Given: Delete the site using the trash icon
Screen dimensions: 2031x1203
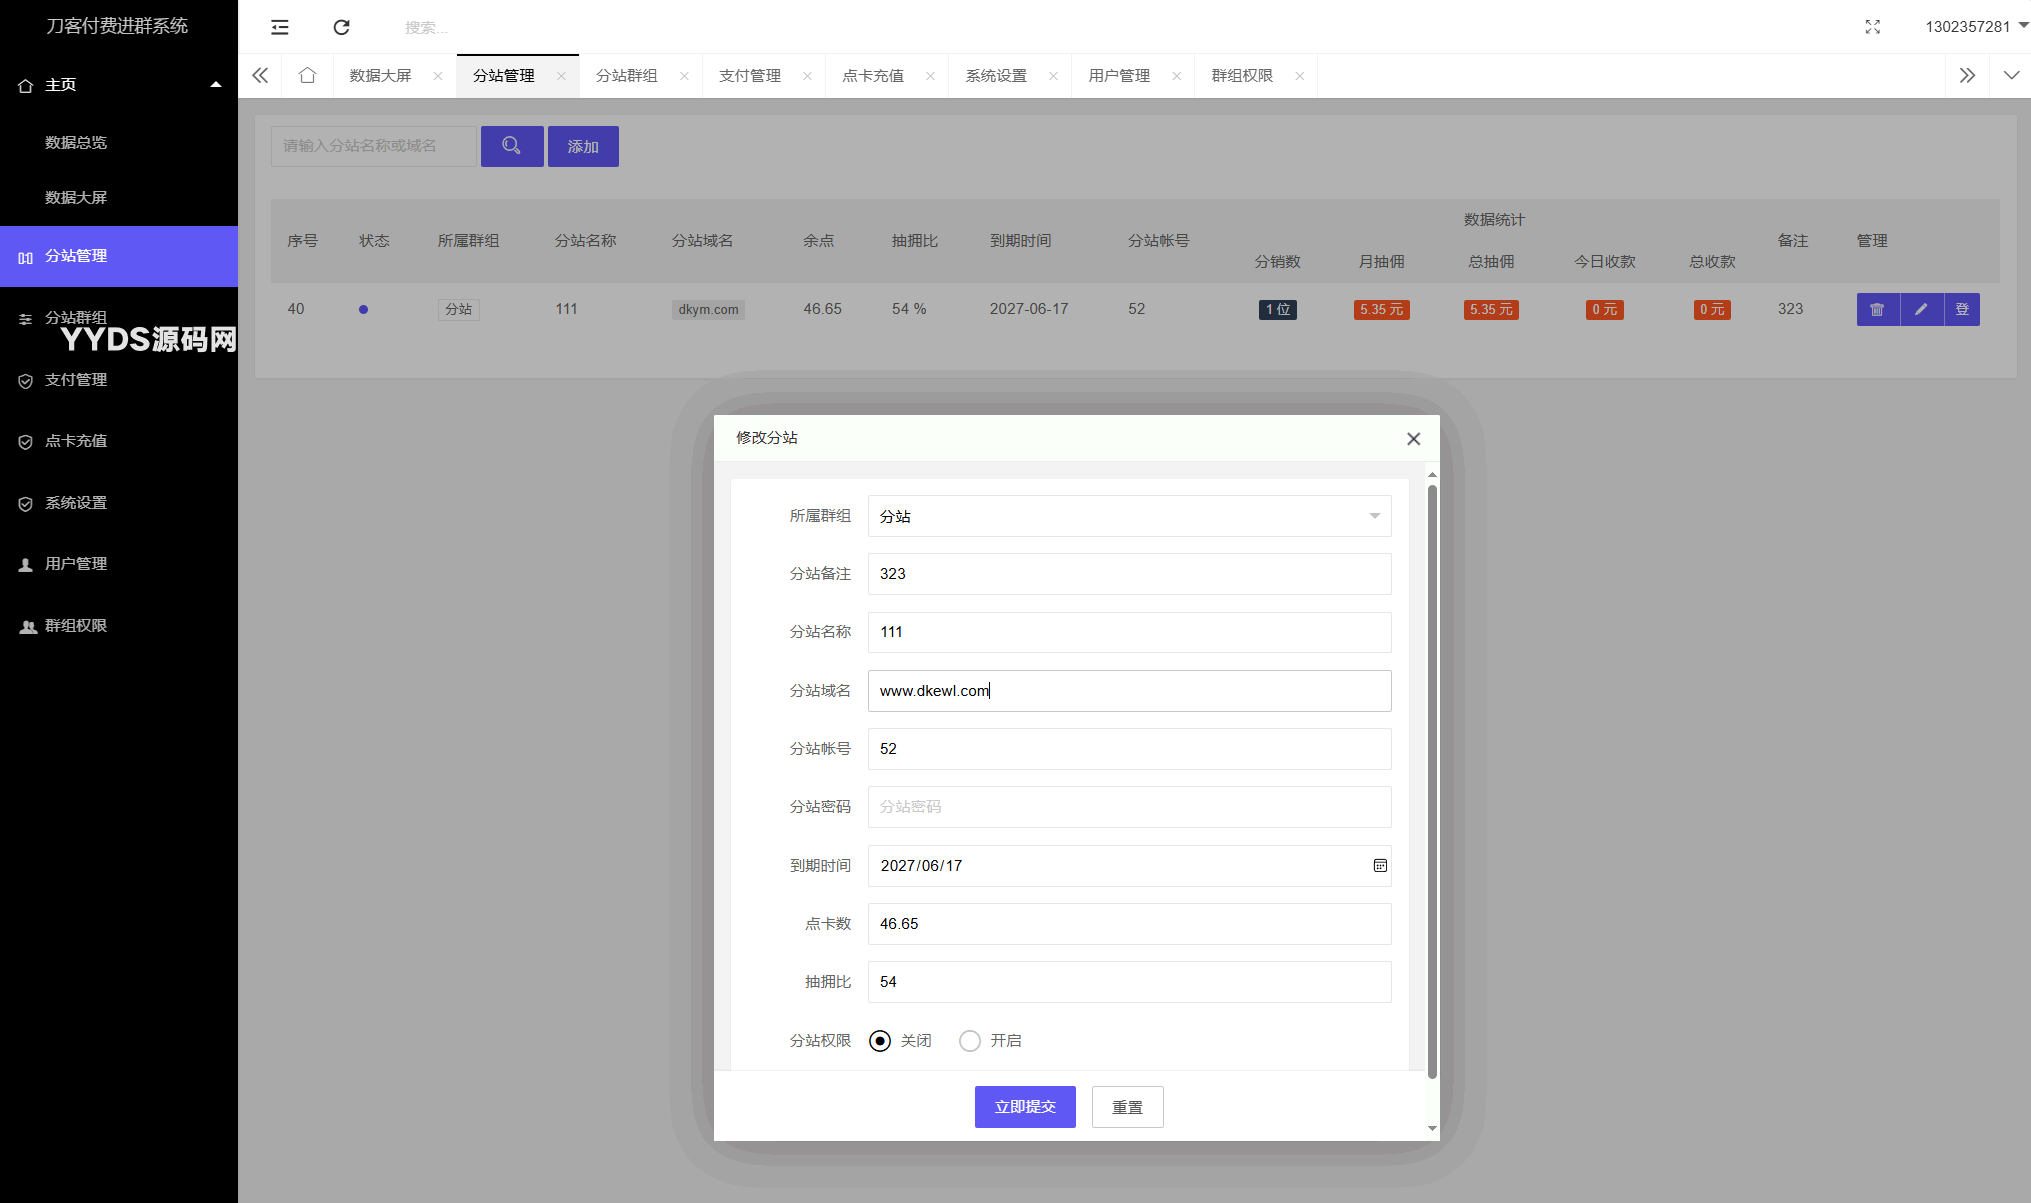Looking at the screenshot, I should 1877,309.
